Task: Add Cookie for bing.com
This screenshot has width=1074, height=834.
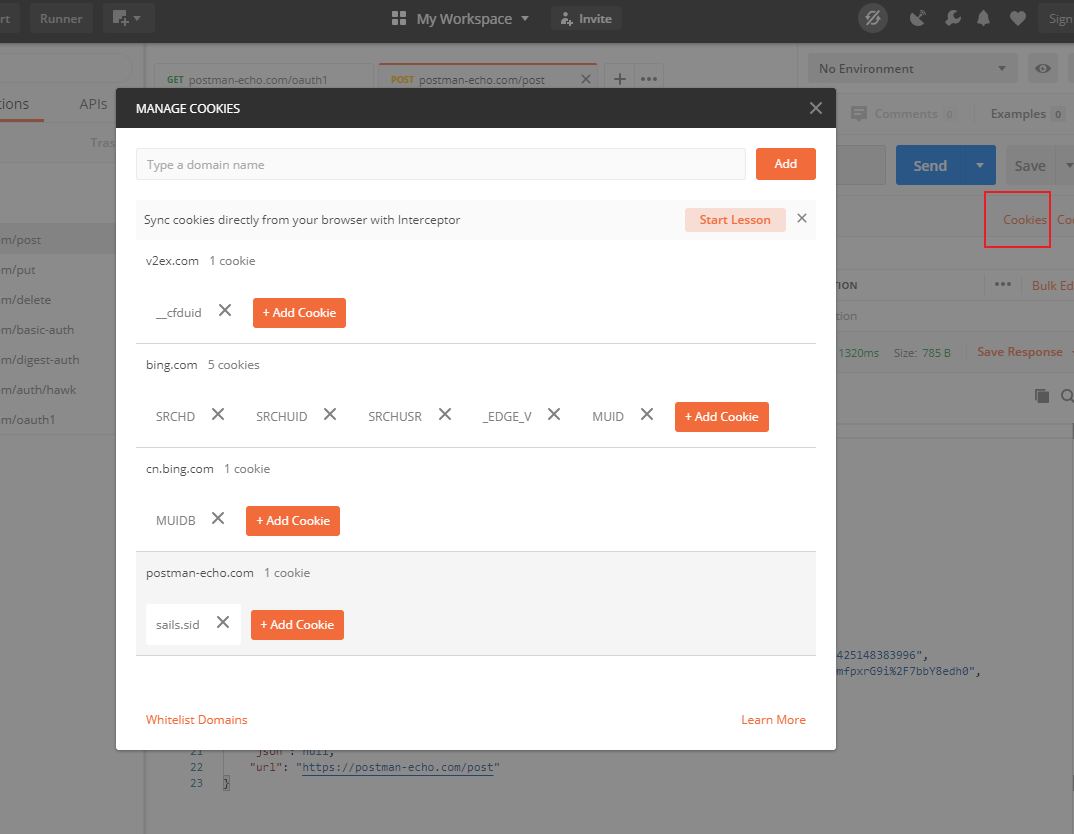Action: coord(722,417)
